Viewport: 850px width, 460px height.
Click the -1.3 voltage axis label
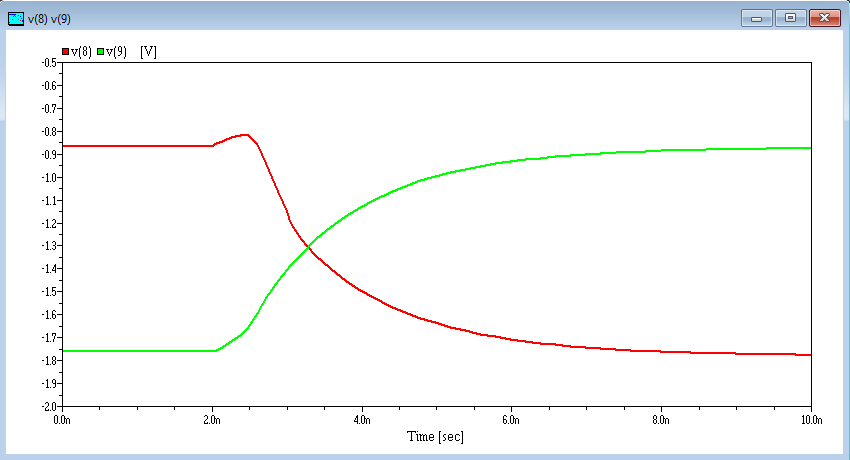[x=49, y=246]
